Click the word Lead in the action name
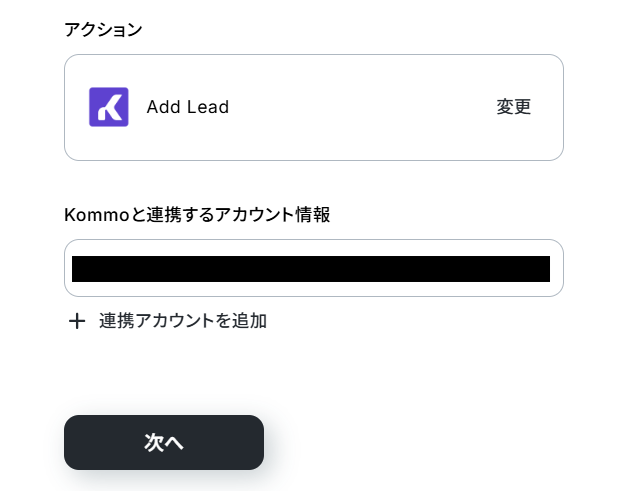This screenshot has height=491, width=641. (208, 107)
